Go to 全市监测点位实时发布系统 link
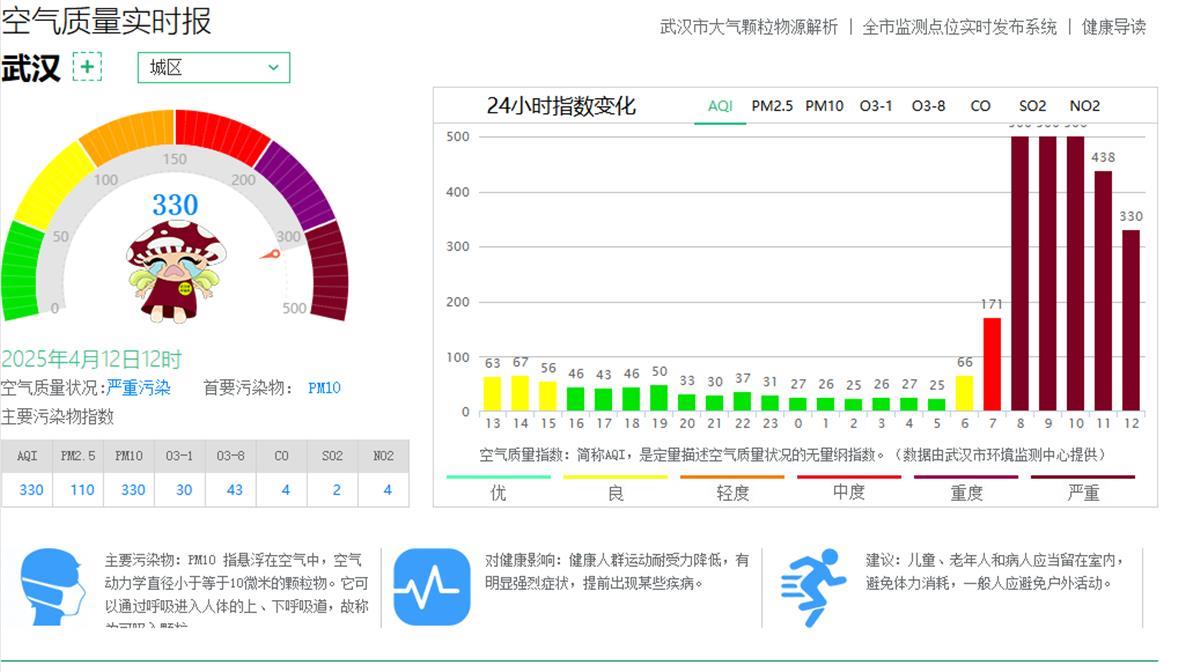The width and height of the screenshot is (1200, 672). point(959,27)
